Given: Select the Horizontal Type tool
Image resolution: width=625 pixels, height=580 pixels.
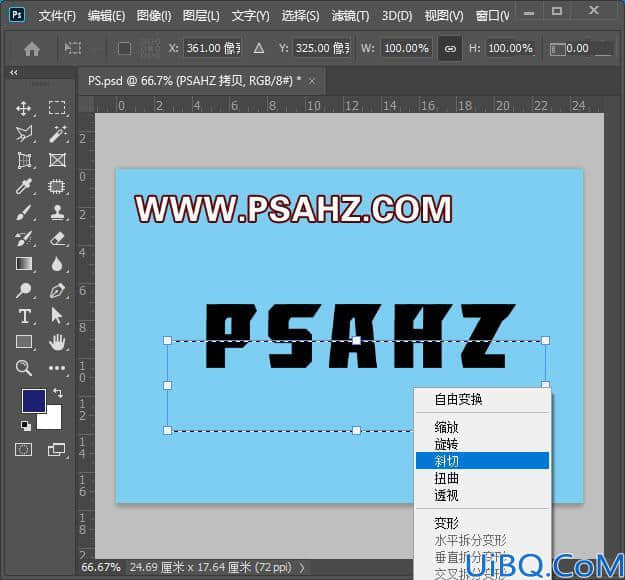Looking at the screenshot, I should (x=24, y=316).
